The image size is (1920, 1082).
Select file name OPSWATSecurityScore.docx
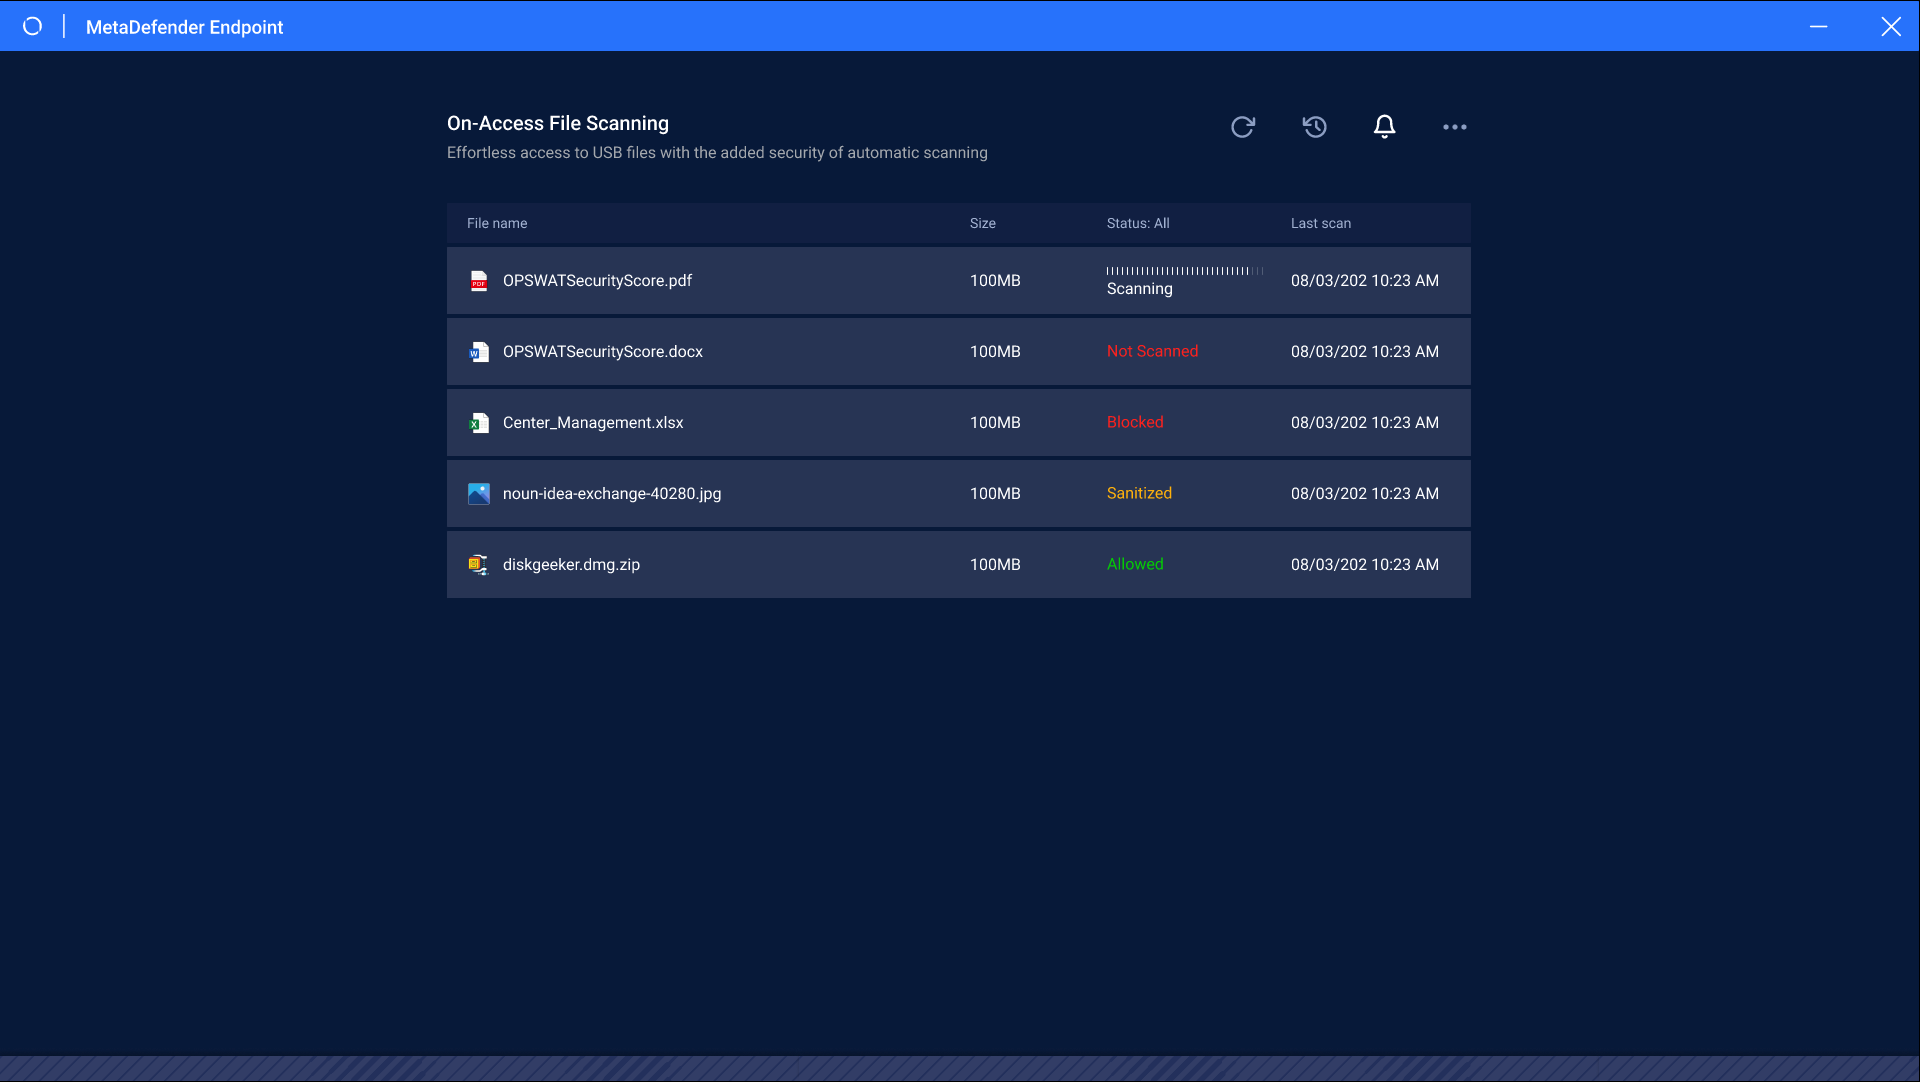(x=603, y=352)
